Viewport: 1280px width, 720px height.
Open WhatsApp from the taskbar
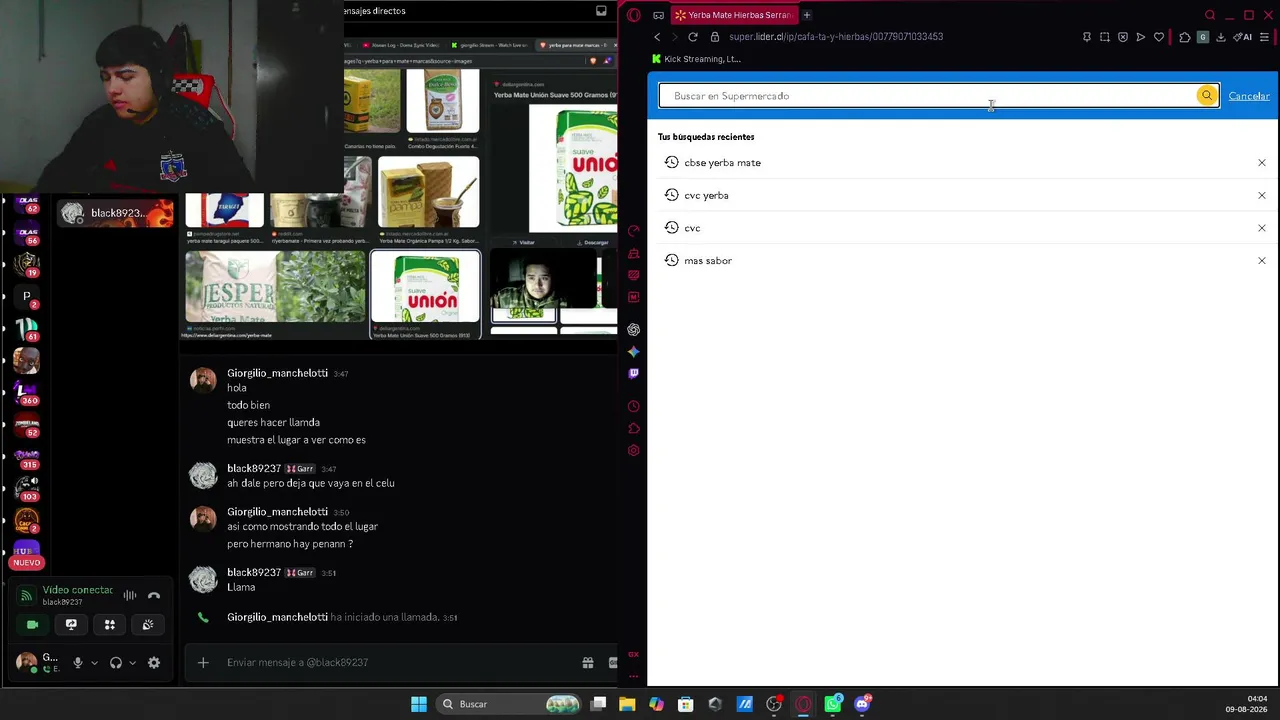point(833,704)
